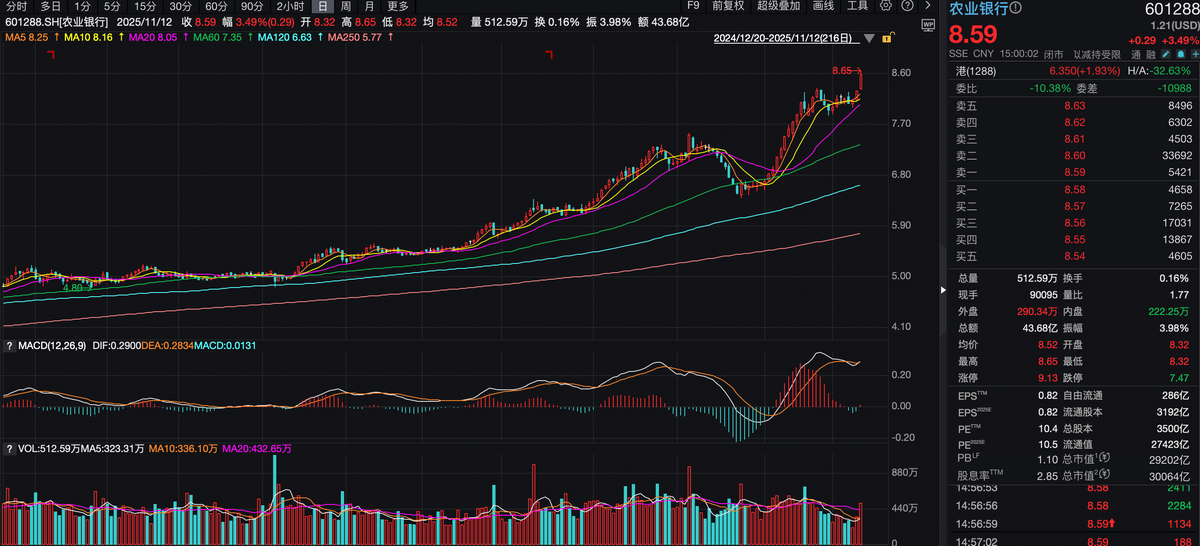Select the 分时 intraday tab
This screenshot has height=546, width=1200.
click(16, 6)
